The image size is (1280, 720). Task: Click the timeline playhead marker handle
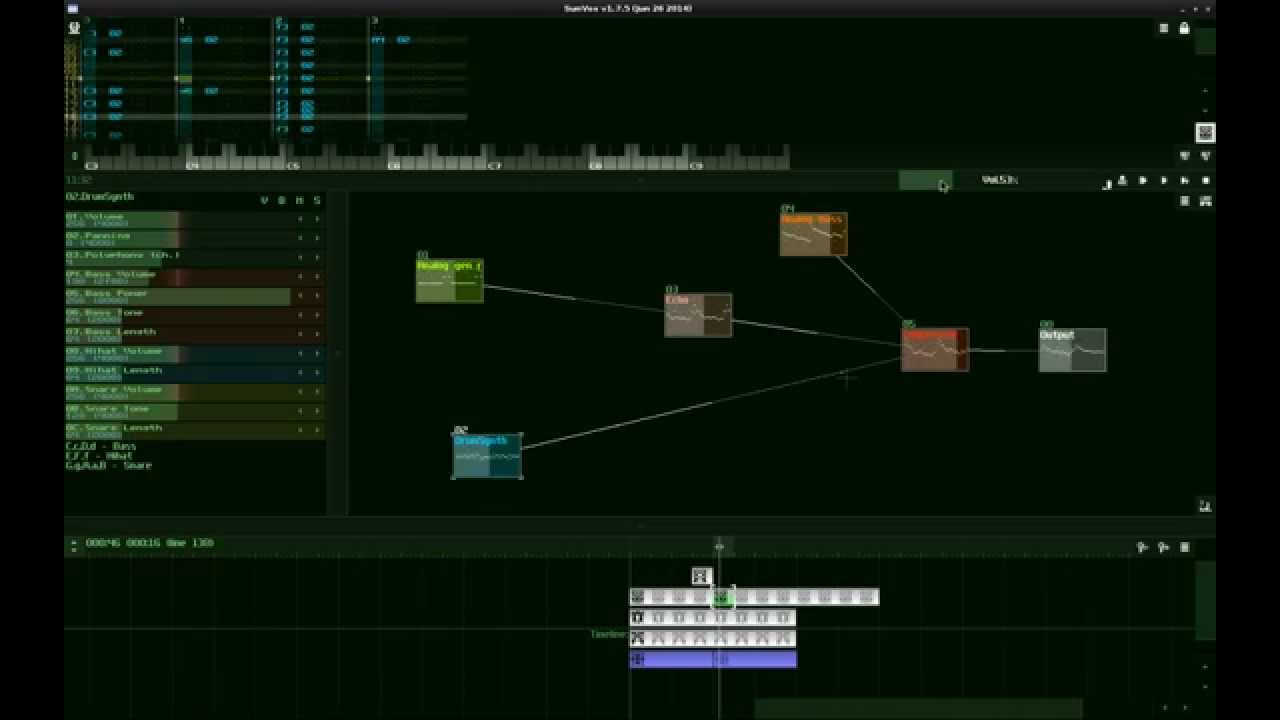pyautogui.click(x=719, y=546)
